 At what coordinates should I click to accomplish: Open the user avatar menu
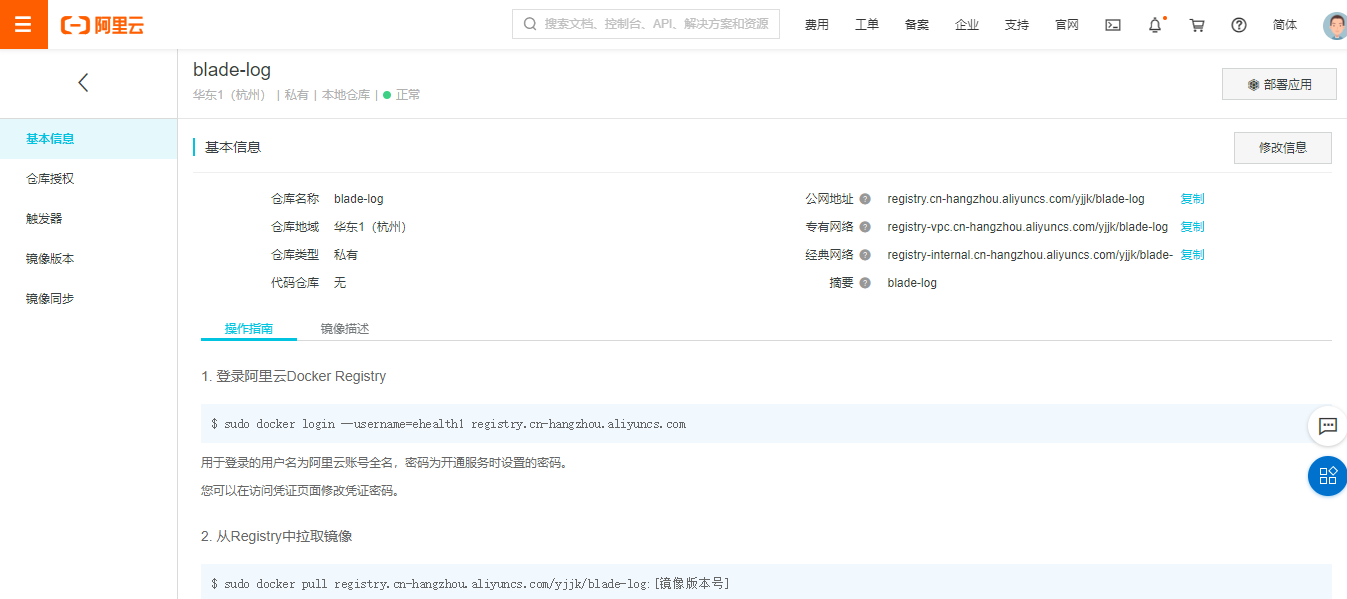1334,24
